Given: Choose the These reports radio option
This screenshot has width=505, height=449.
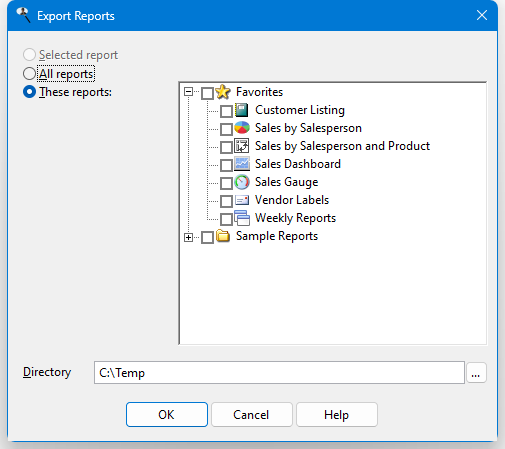Looking at the screenshot, I should tap(29, 92).
